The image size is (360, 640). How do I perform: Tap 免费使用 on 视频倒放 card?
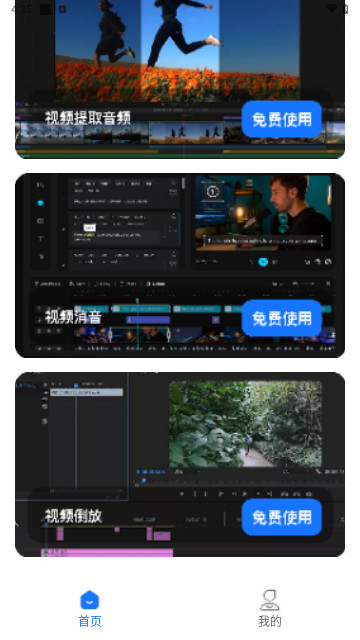coord(282,517)
